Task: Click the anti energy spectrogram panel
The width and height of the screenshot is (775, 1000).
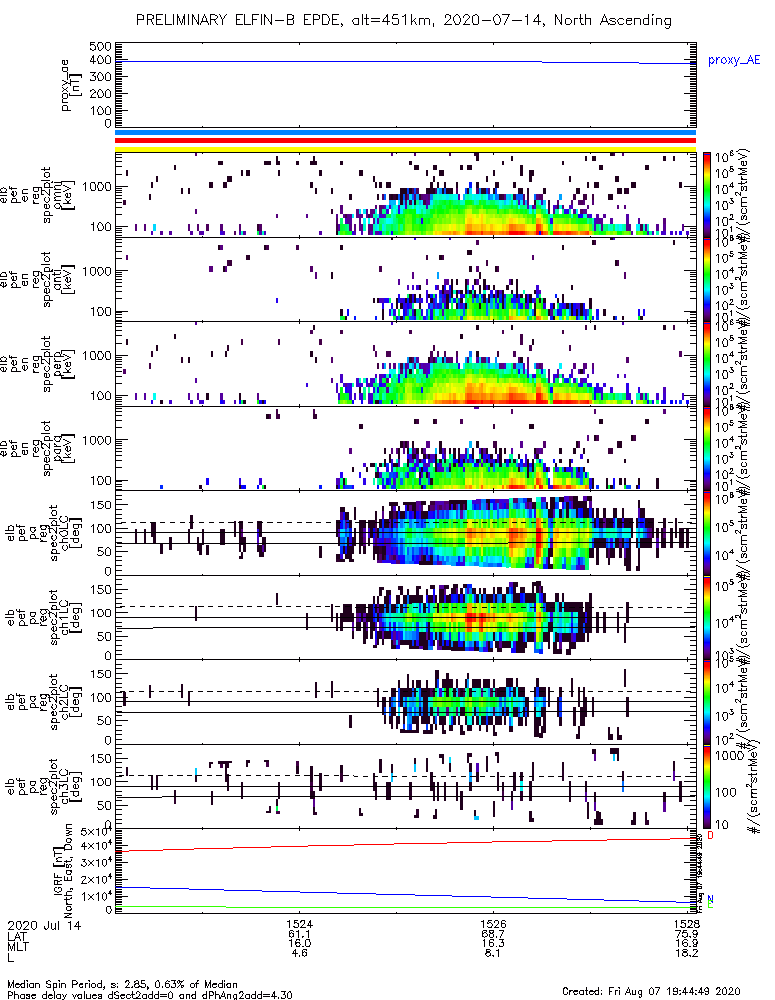Action: coord(405,279)
